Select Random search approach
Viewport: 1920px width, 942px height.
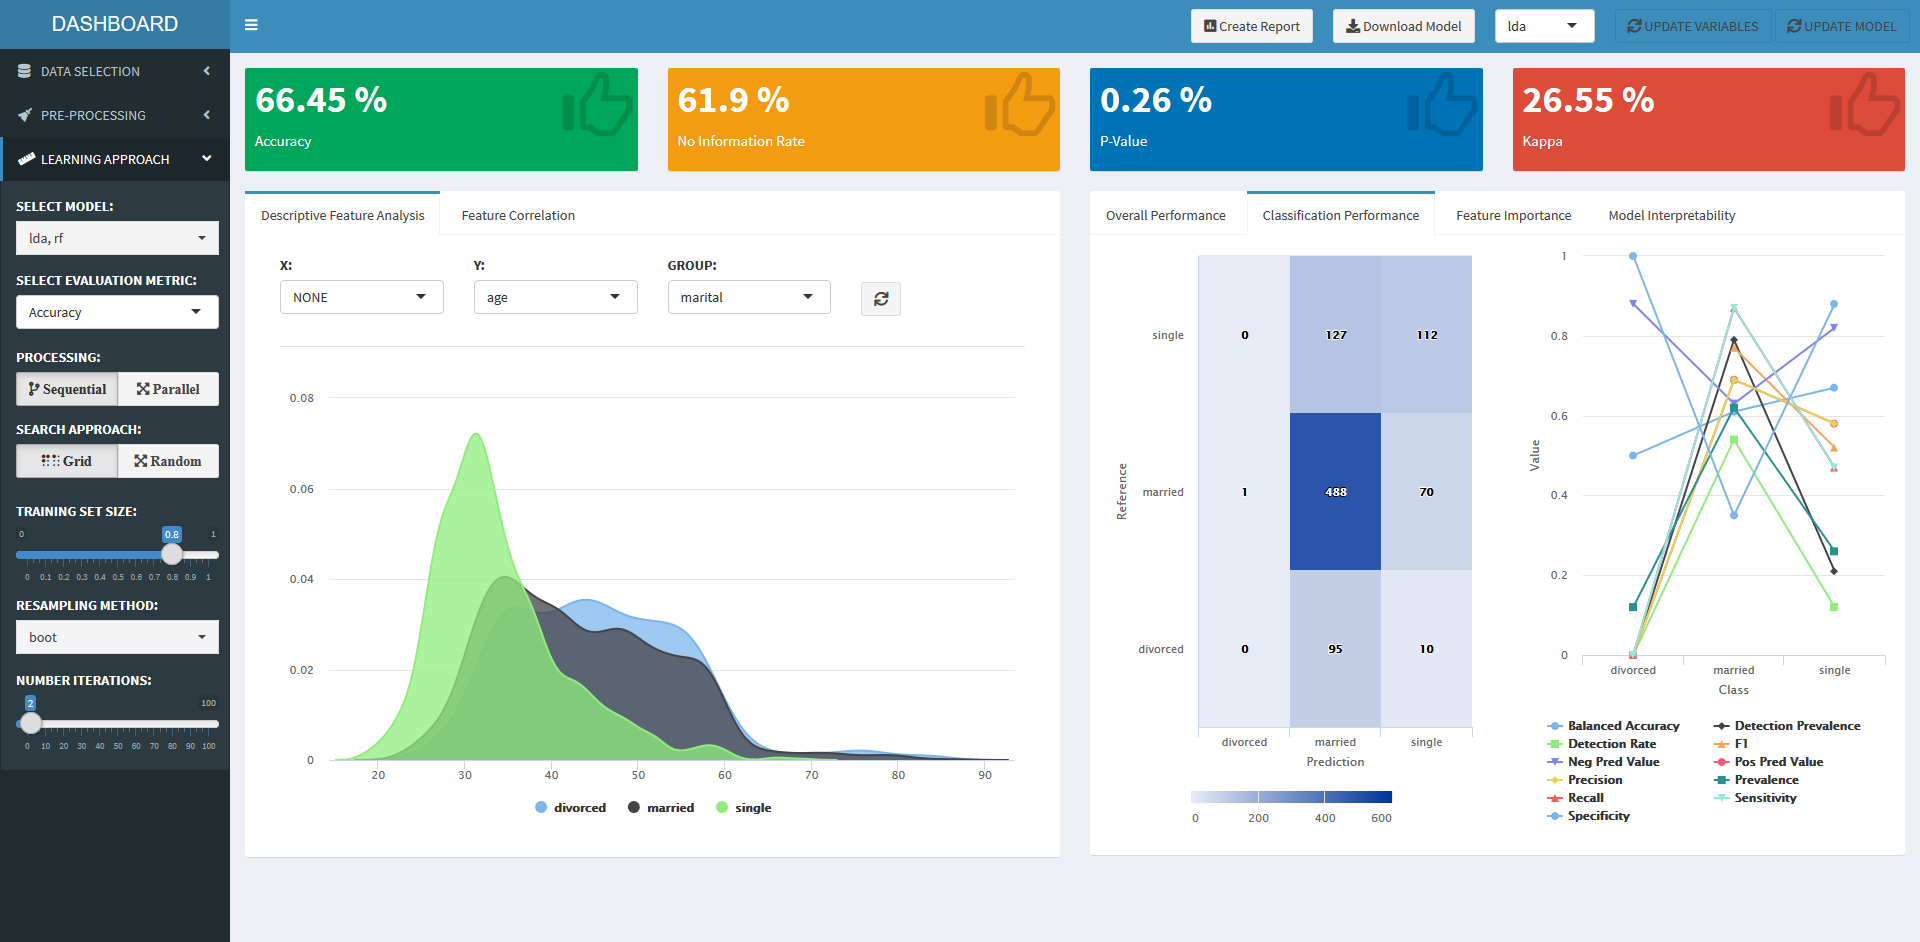click(168, 461)
